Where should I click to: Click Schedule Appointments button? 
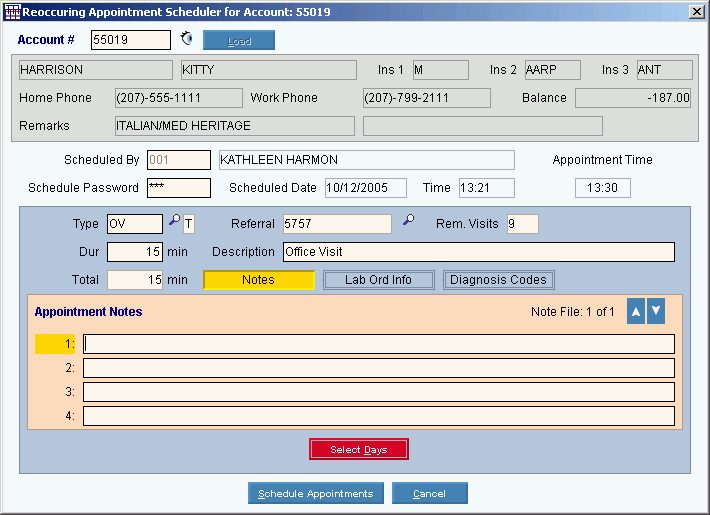[316, 493]
